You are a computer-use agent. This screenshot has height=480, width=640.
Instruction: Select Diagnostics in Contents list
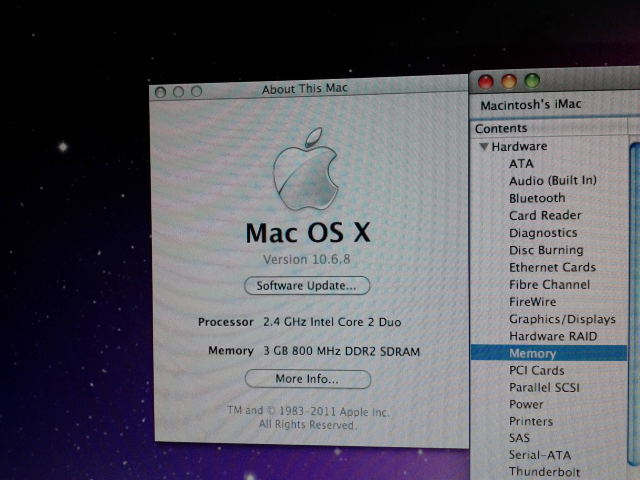click(543, 233)
